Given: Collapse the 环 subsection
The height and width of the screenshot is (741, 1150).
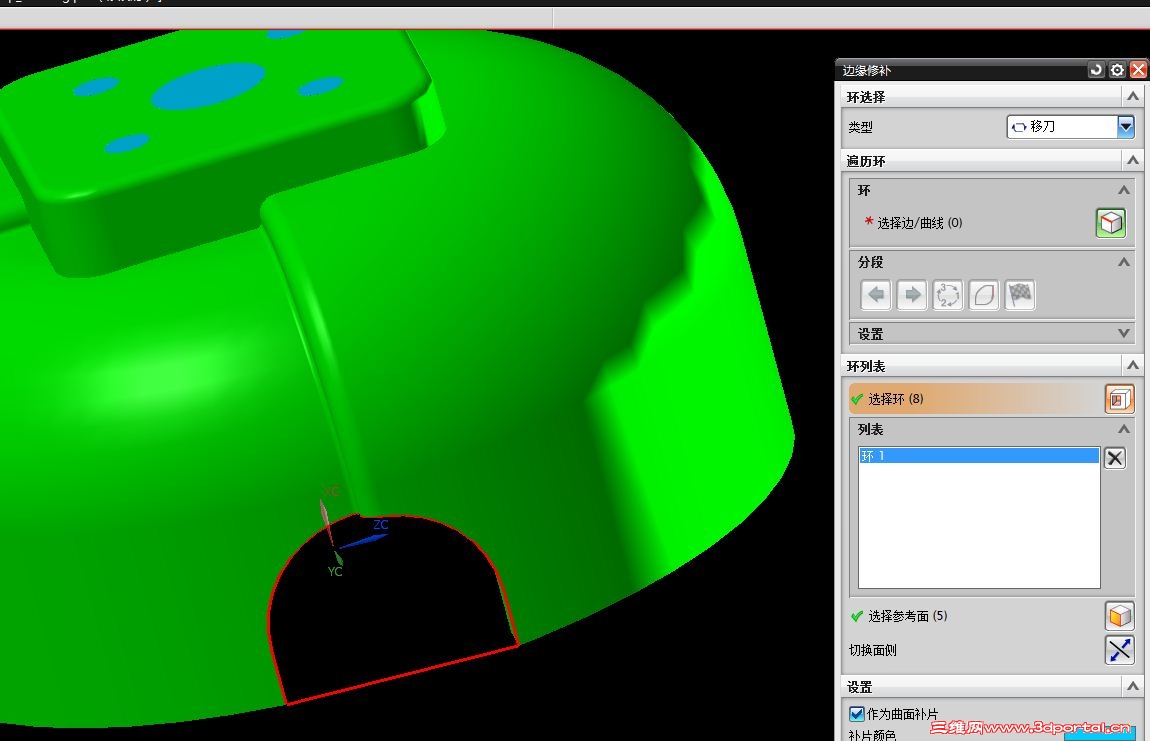Looking at the screenshot, I should (1124, 190).
